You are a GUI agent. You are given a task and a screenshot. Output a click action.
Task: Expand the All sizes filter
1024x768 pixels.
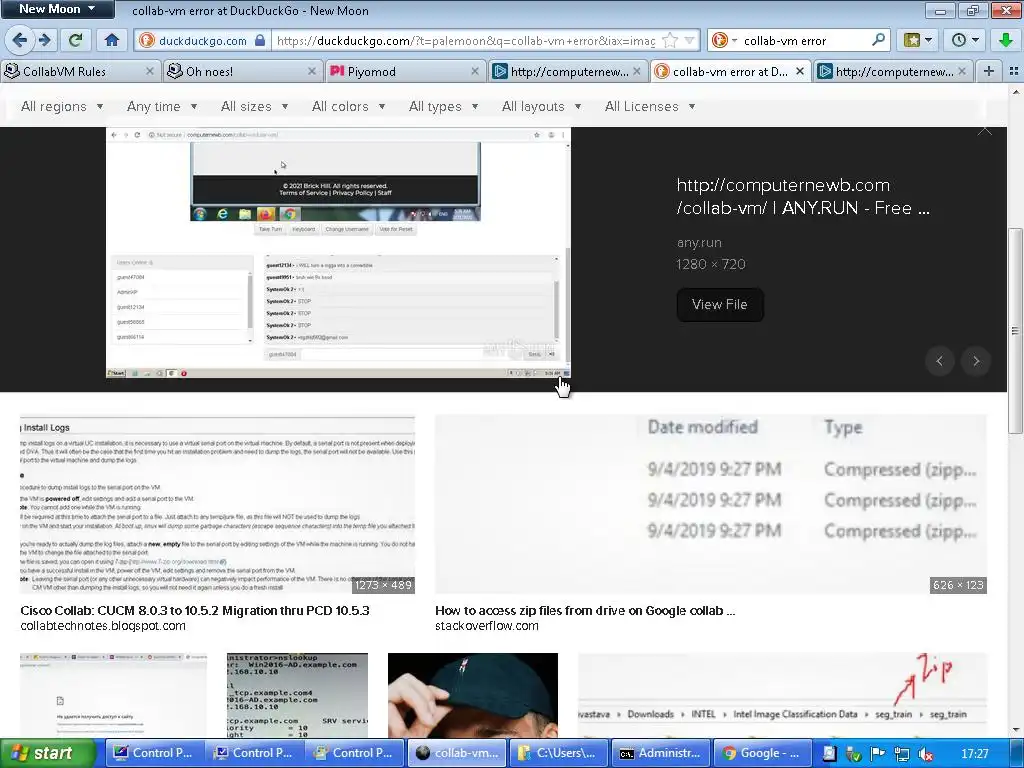pos(254,106)
